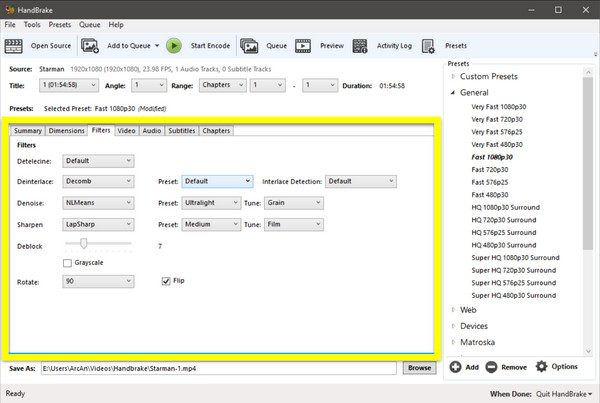This screenshot has width=600, height=403.
Task: Open the Queue icon in toolbar
Action: [x=249, y=46]
